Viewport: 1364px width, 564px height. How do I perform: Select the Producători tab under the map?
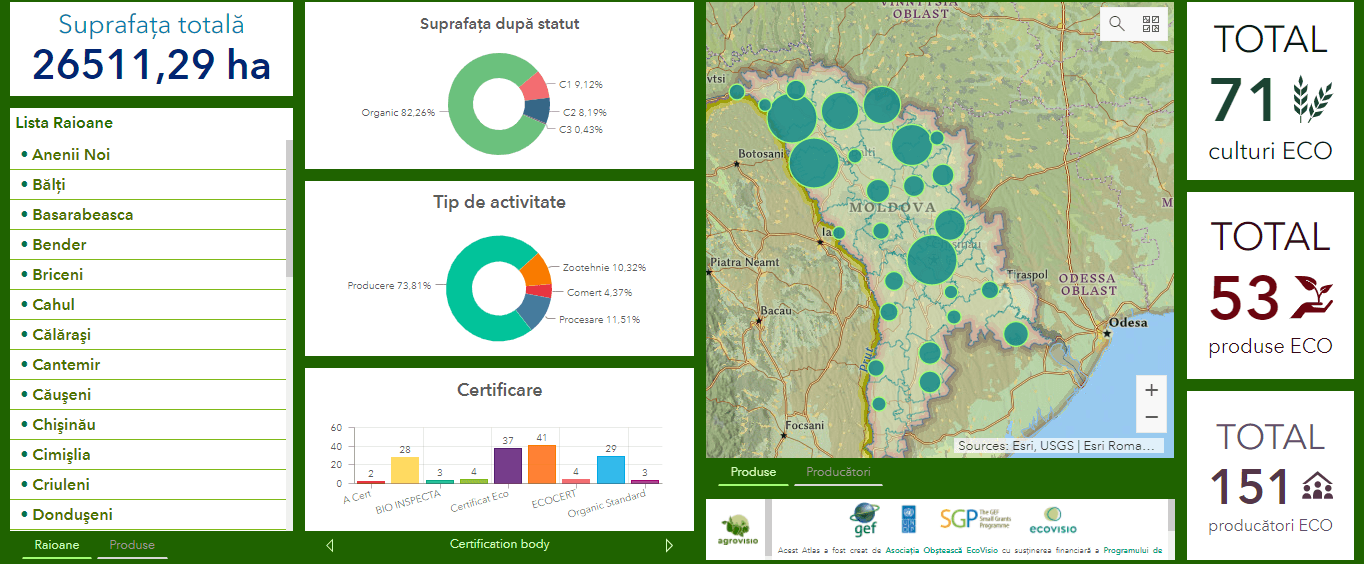[838, 472]
